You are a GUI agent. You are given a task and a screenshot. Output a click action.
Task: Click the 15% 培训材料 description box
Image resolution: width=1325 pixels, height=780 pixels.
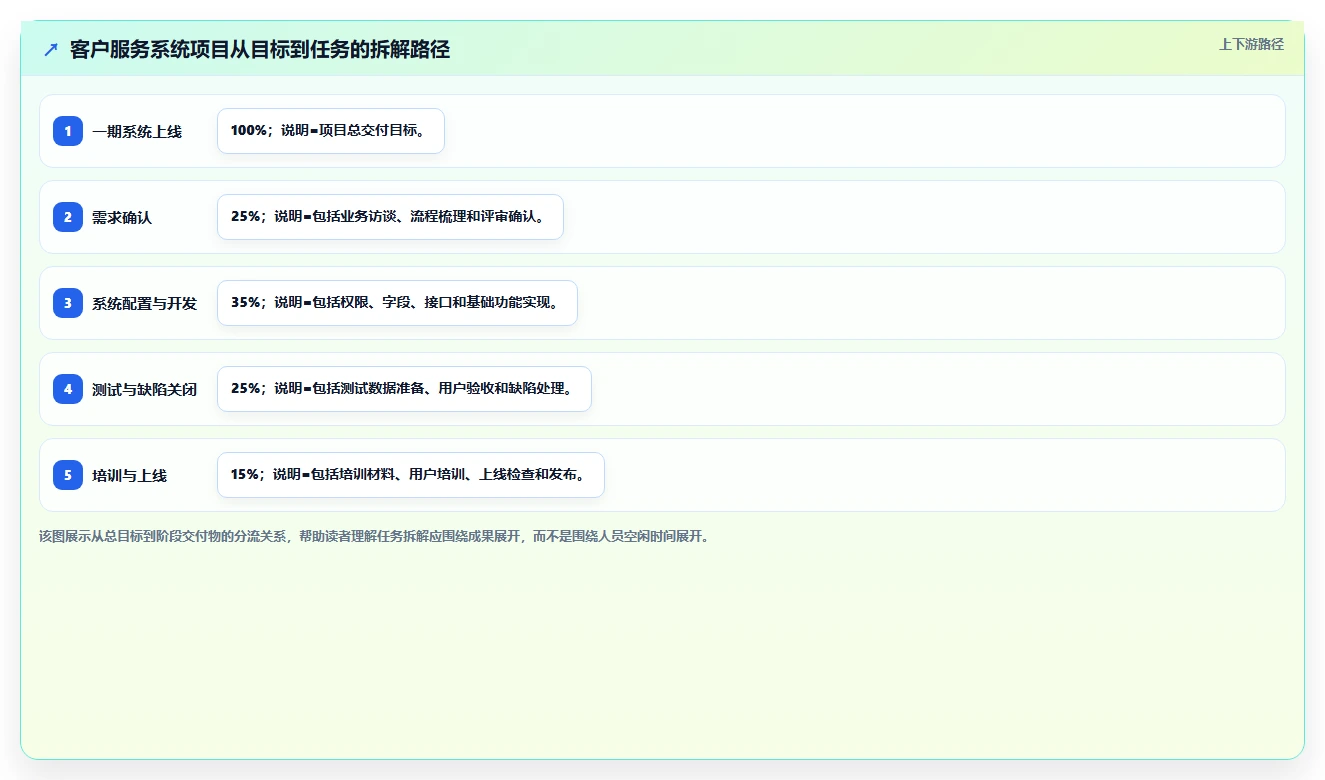[411, 475]
